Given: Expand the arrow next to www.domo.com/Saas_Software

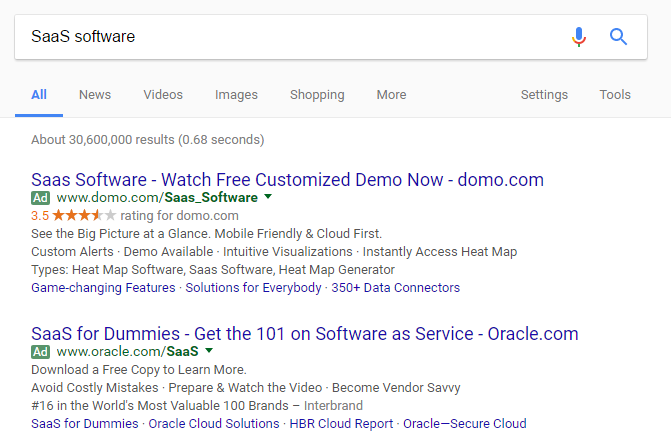Looking at the screenshot, I should coord(268,198).
